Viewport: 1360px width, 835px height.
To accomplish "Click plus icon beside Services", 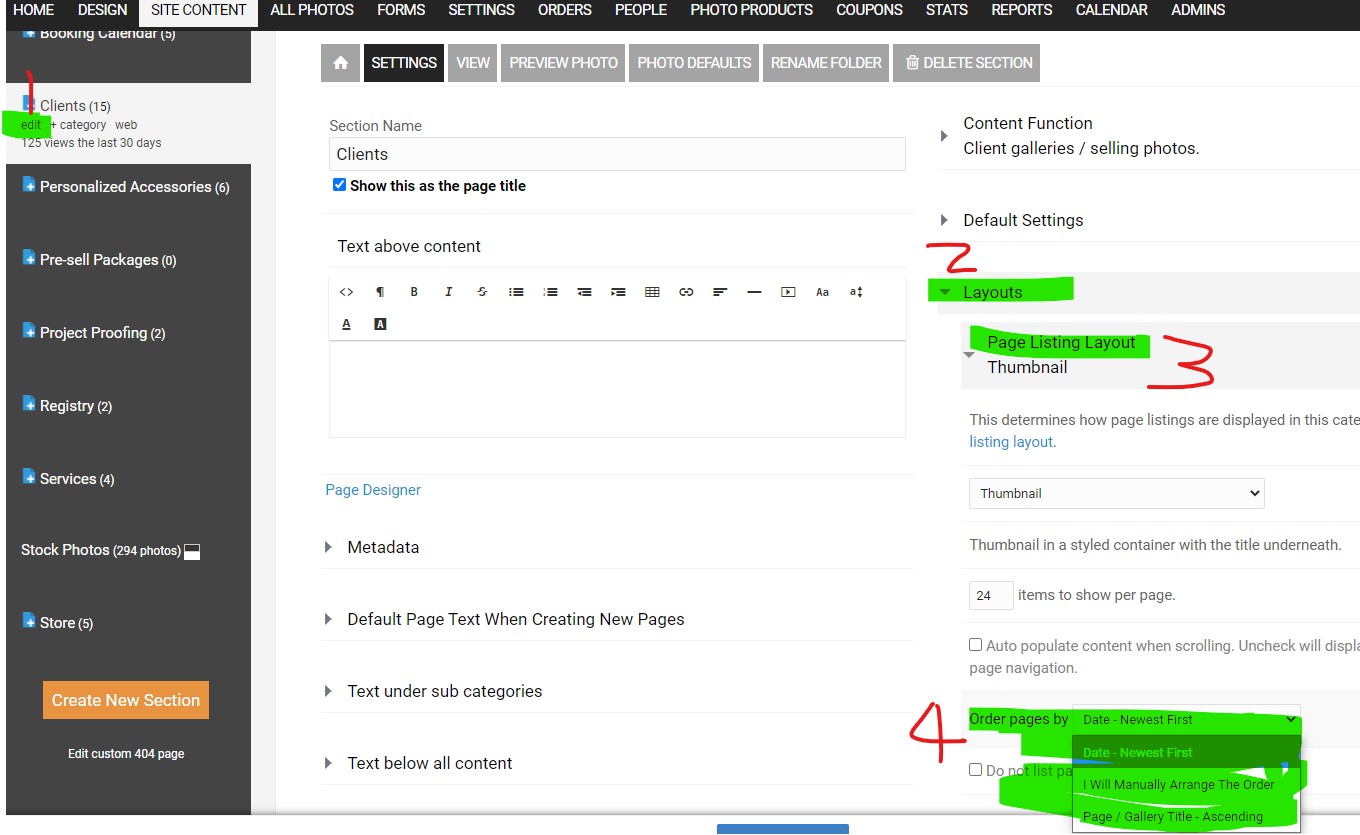I will click(29, 477).
